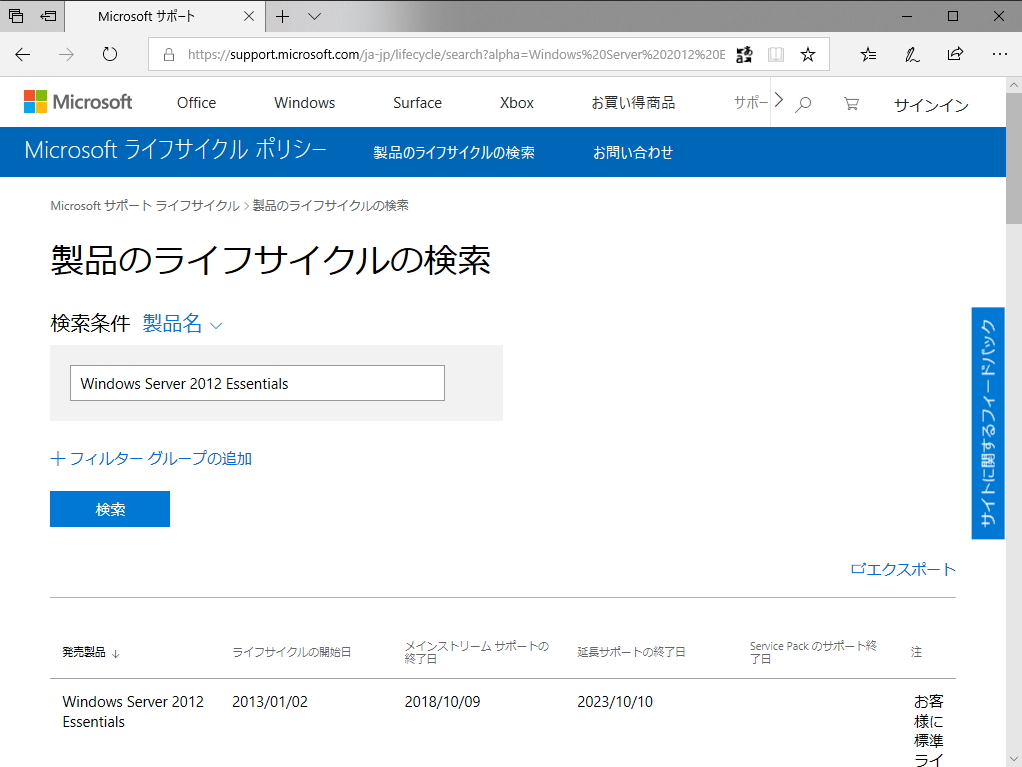Click the Translate page icon in address bar
The width and height of the screenshot is (1022, 767).
[744, 54]
